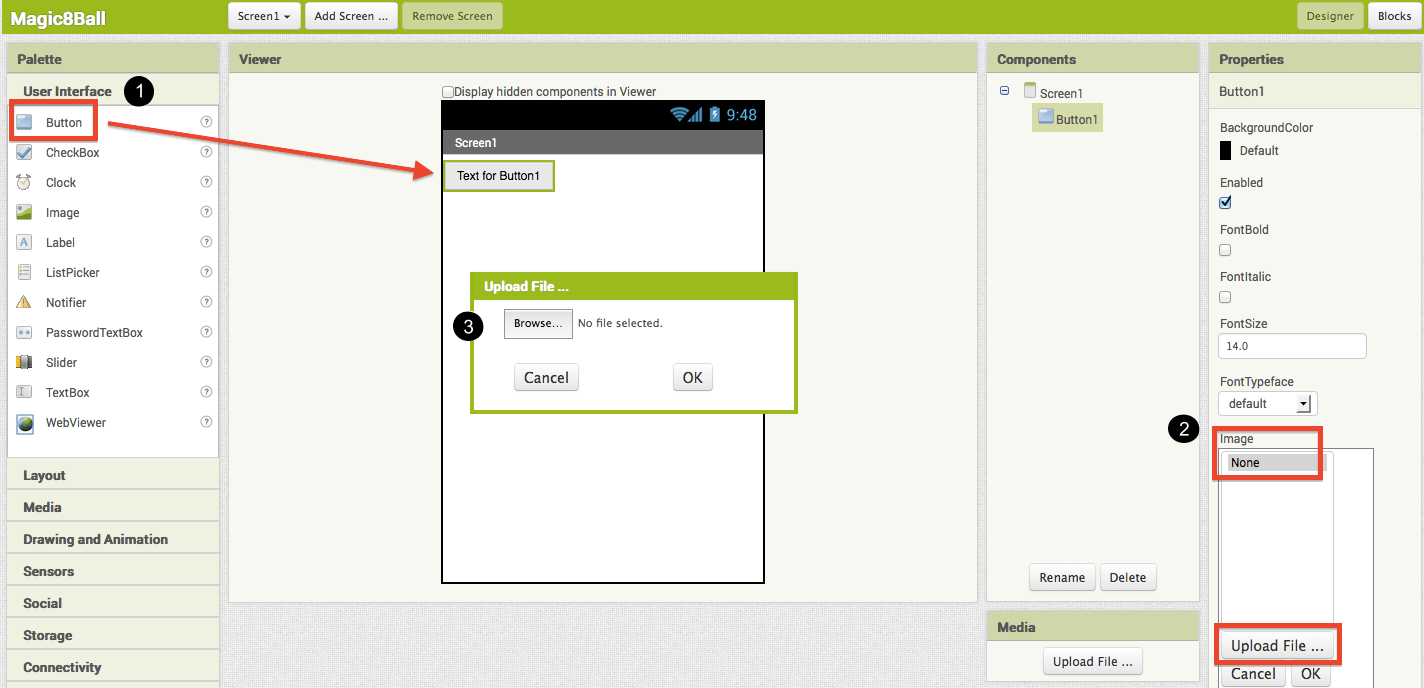
Task: Uncheck the Enabled property checkbox
Action: click(x=1225, y=202)
